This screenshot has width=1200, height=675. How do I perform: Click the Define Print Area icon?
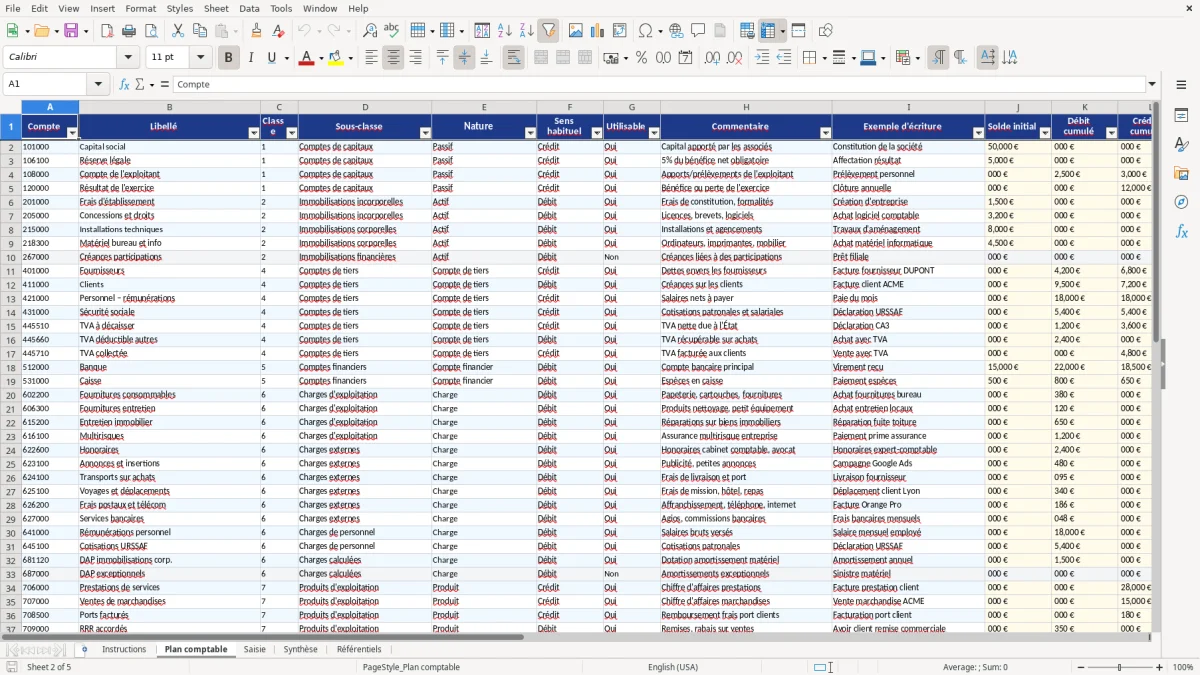coord(747,31)
